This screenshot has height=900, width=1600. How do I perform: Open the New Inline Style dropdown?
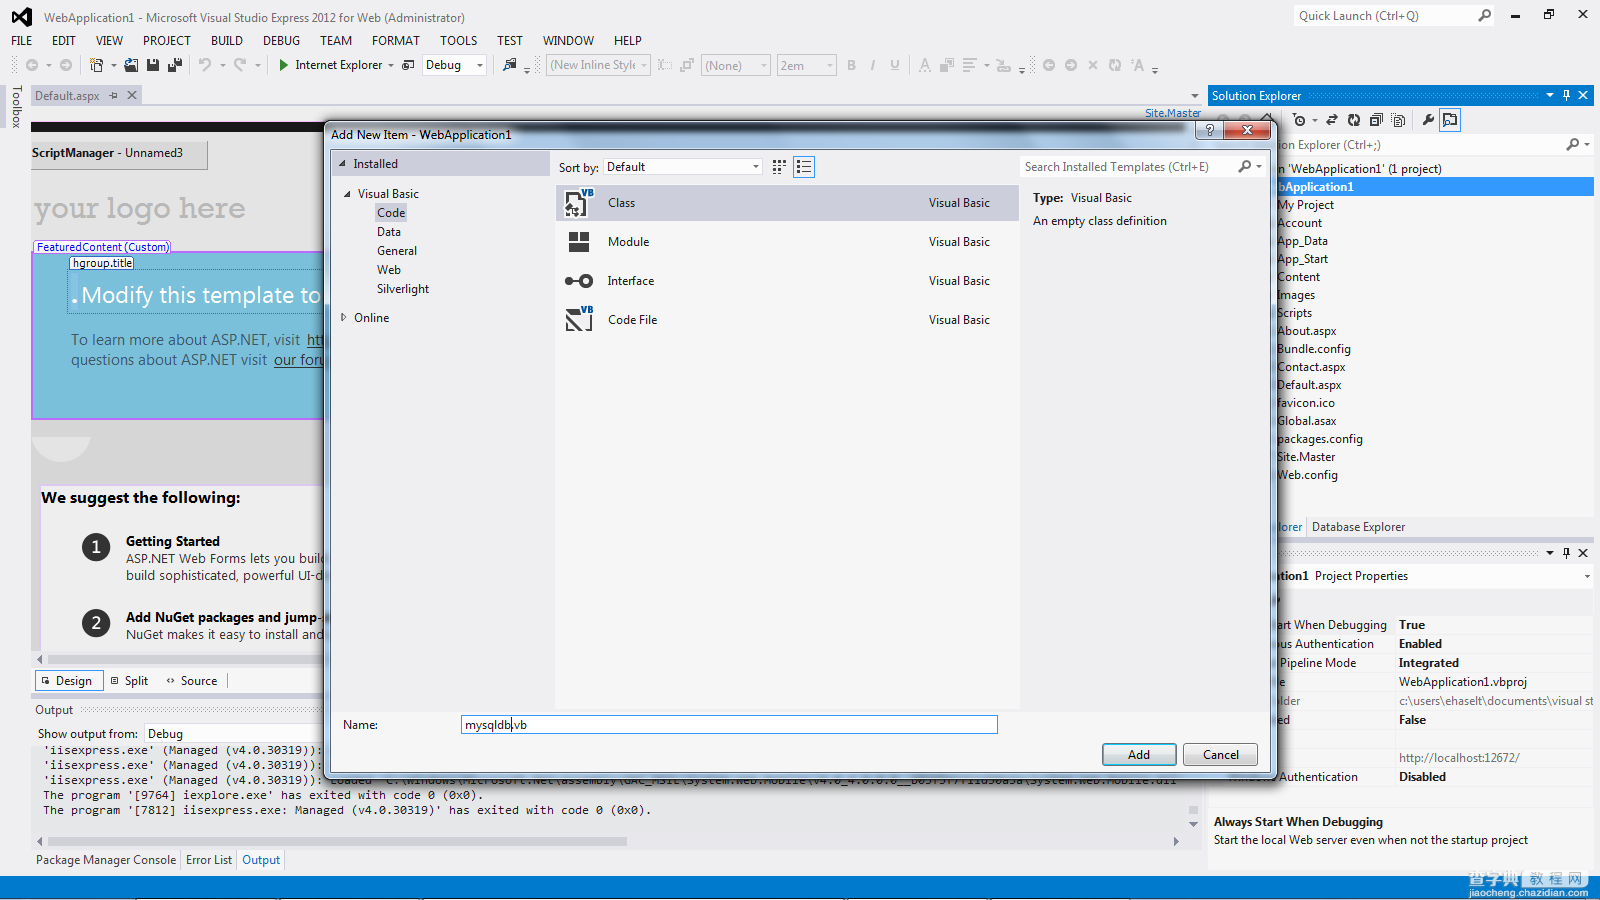[599, 65]
